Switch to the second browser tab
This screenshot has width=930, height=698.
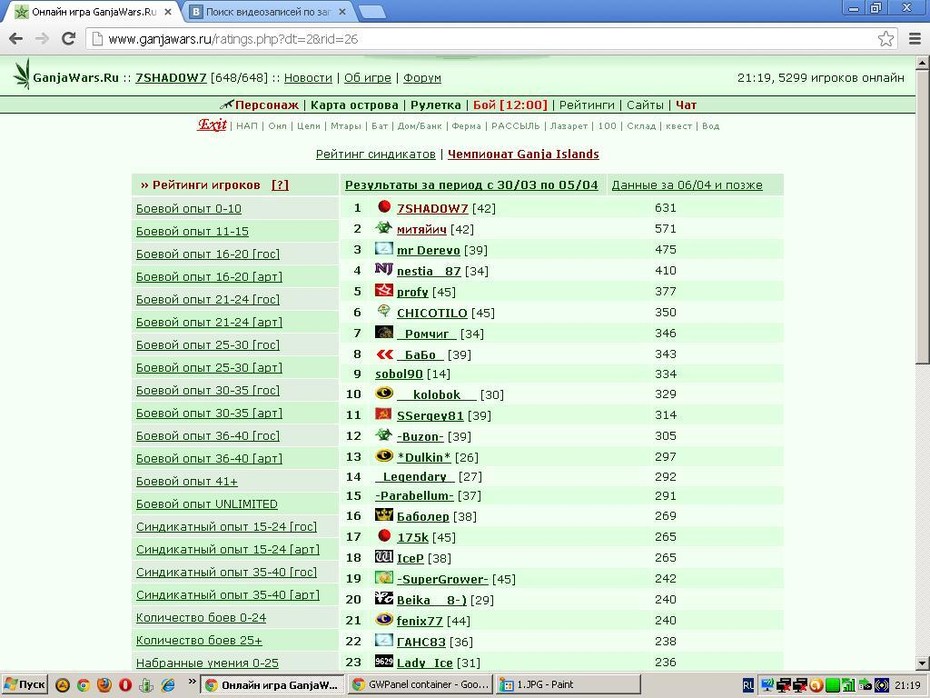(269, 11)
